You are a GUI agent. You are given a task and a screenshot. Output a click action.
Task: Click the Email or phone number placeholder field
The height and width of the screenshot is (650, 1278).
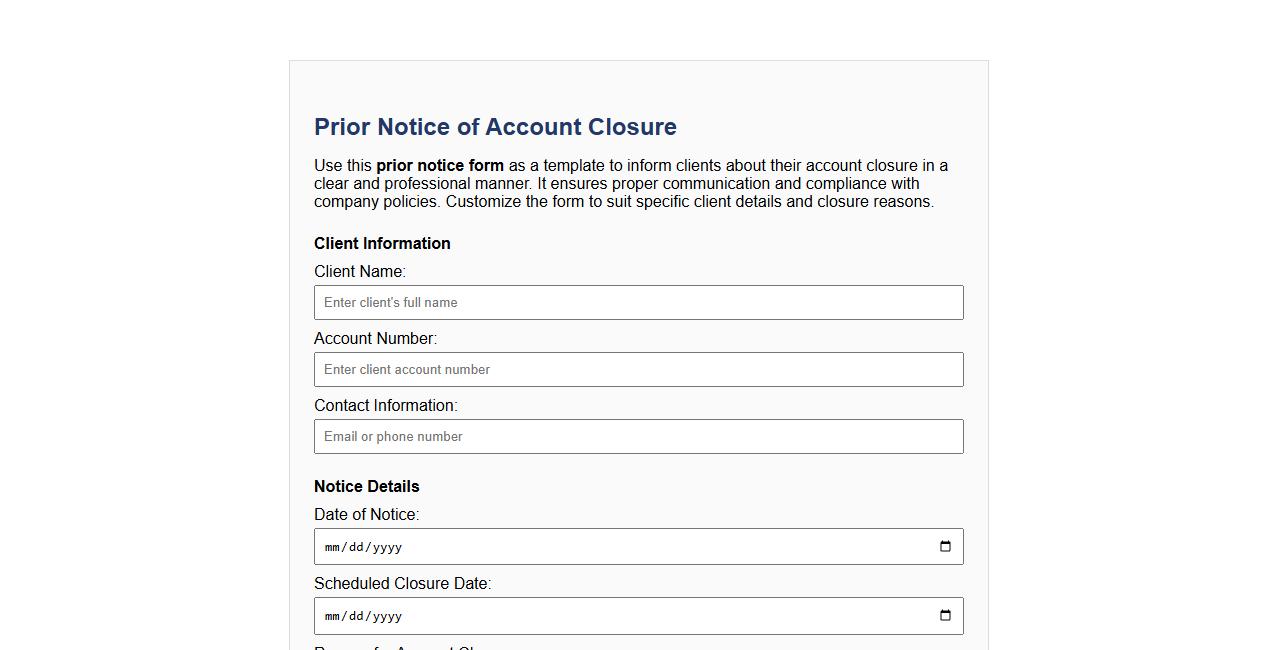click(638, 436)
